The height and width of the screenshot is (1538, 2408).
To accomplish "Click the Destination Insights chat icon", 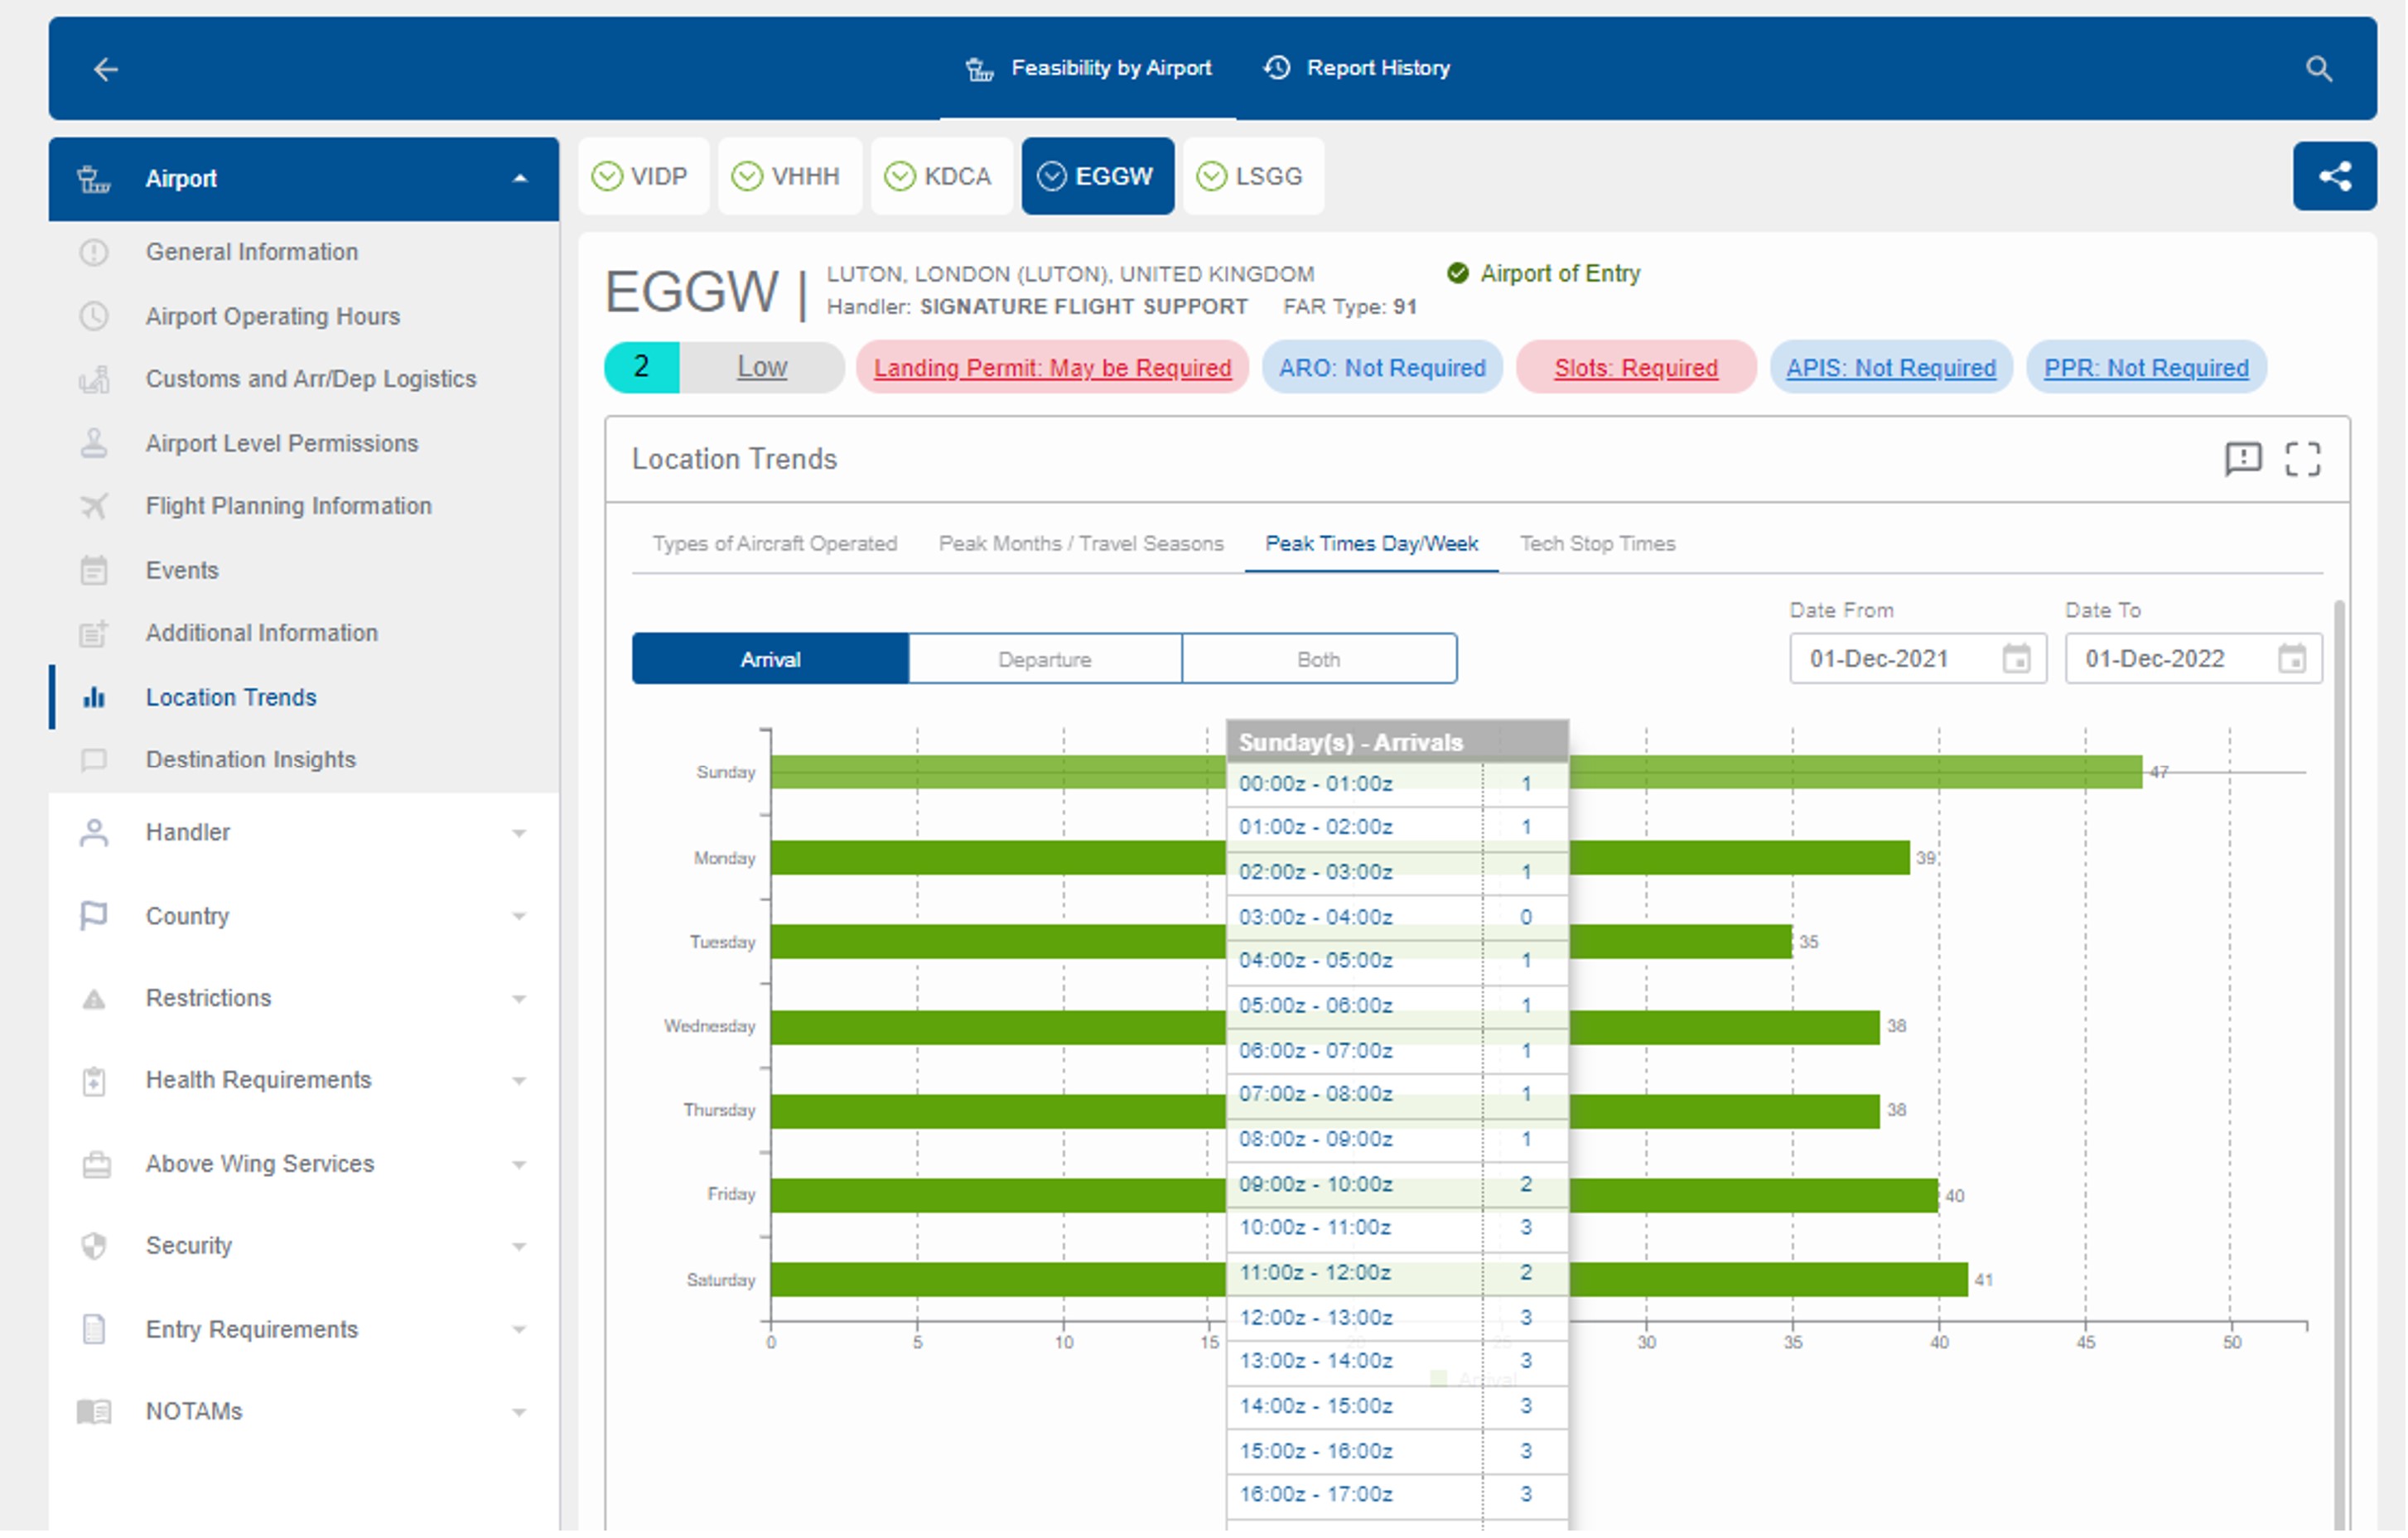I will pos(94,760).
